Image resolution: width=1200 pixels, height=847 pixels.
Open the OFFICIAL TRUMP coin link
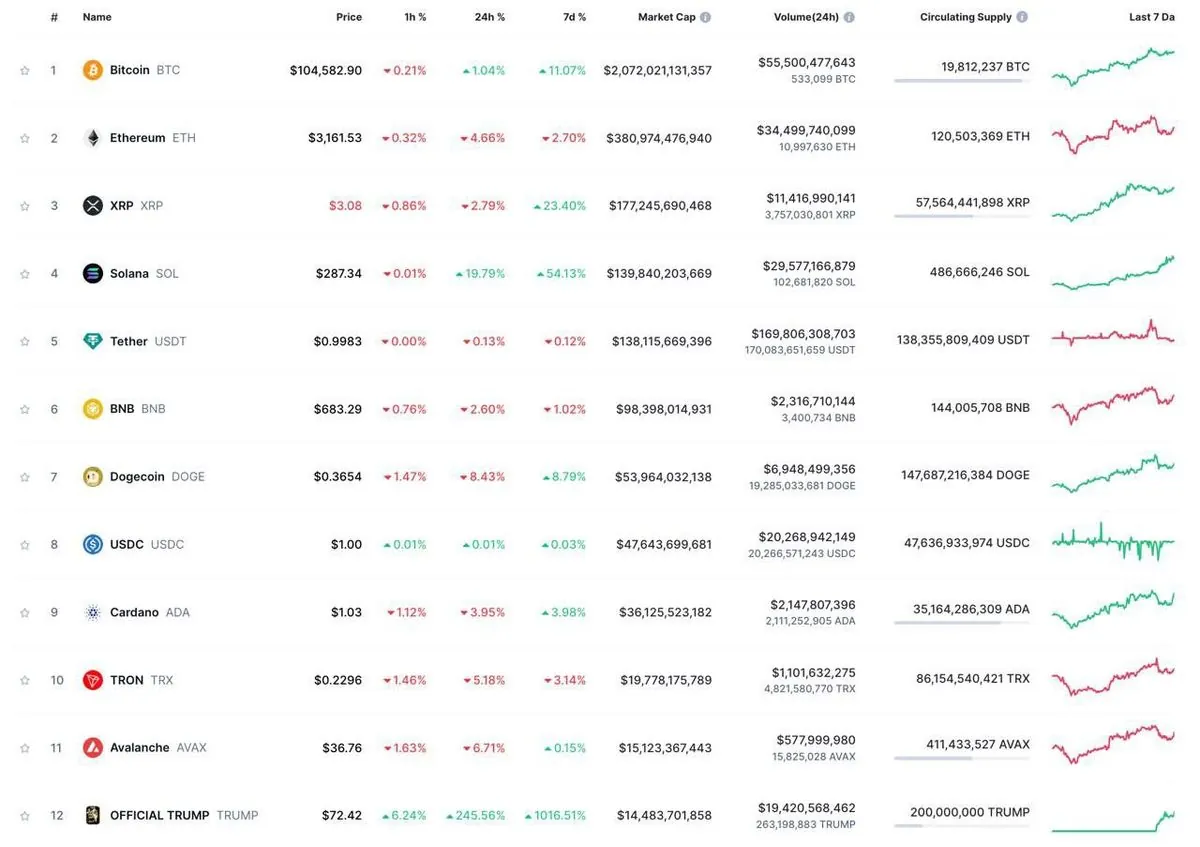pyautogui.click(x=160, y=815)
